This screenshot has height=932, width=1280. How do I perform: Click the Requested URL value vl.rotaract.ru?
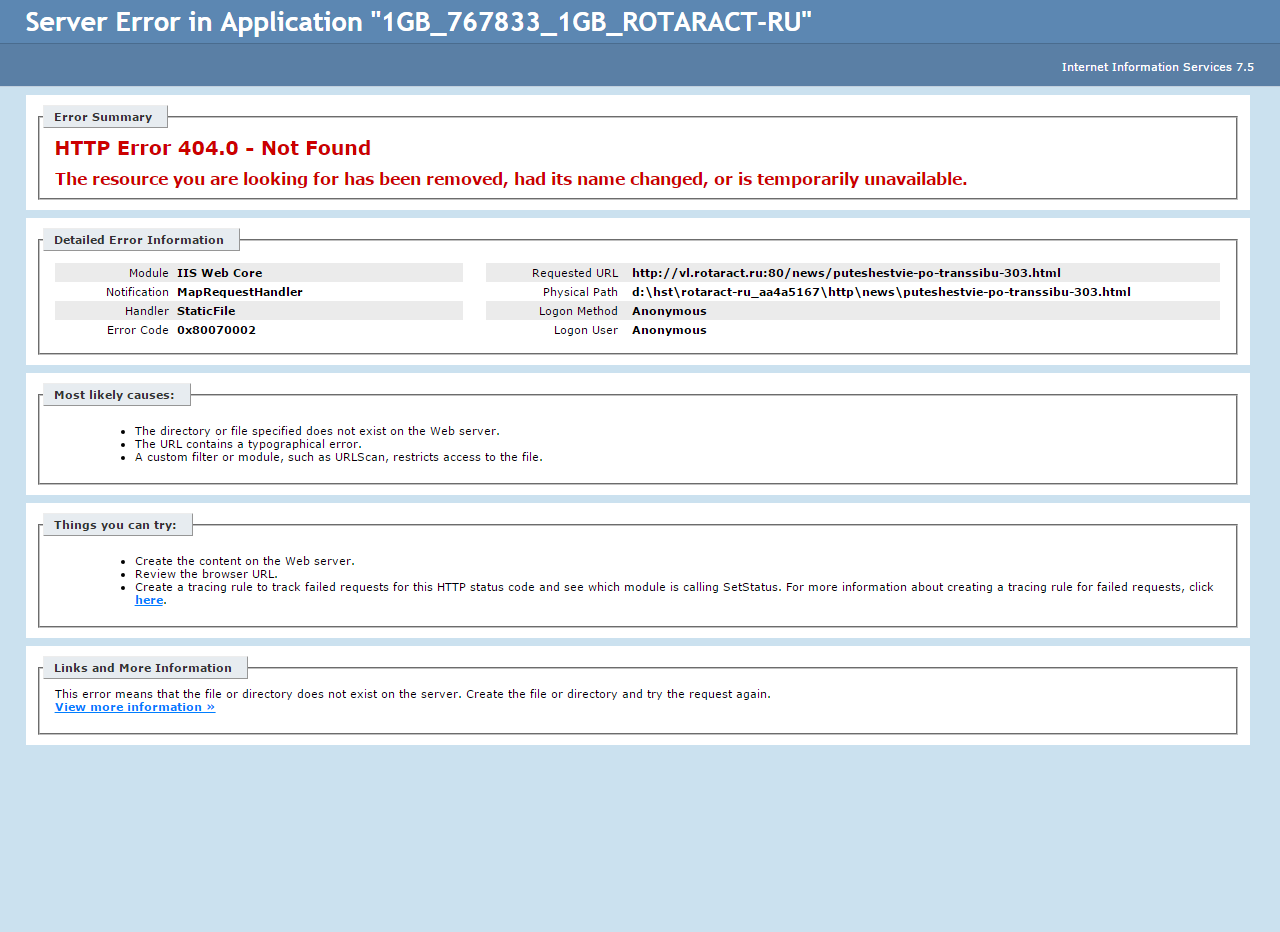(x=846, y=273)
